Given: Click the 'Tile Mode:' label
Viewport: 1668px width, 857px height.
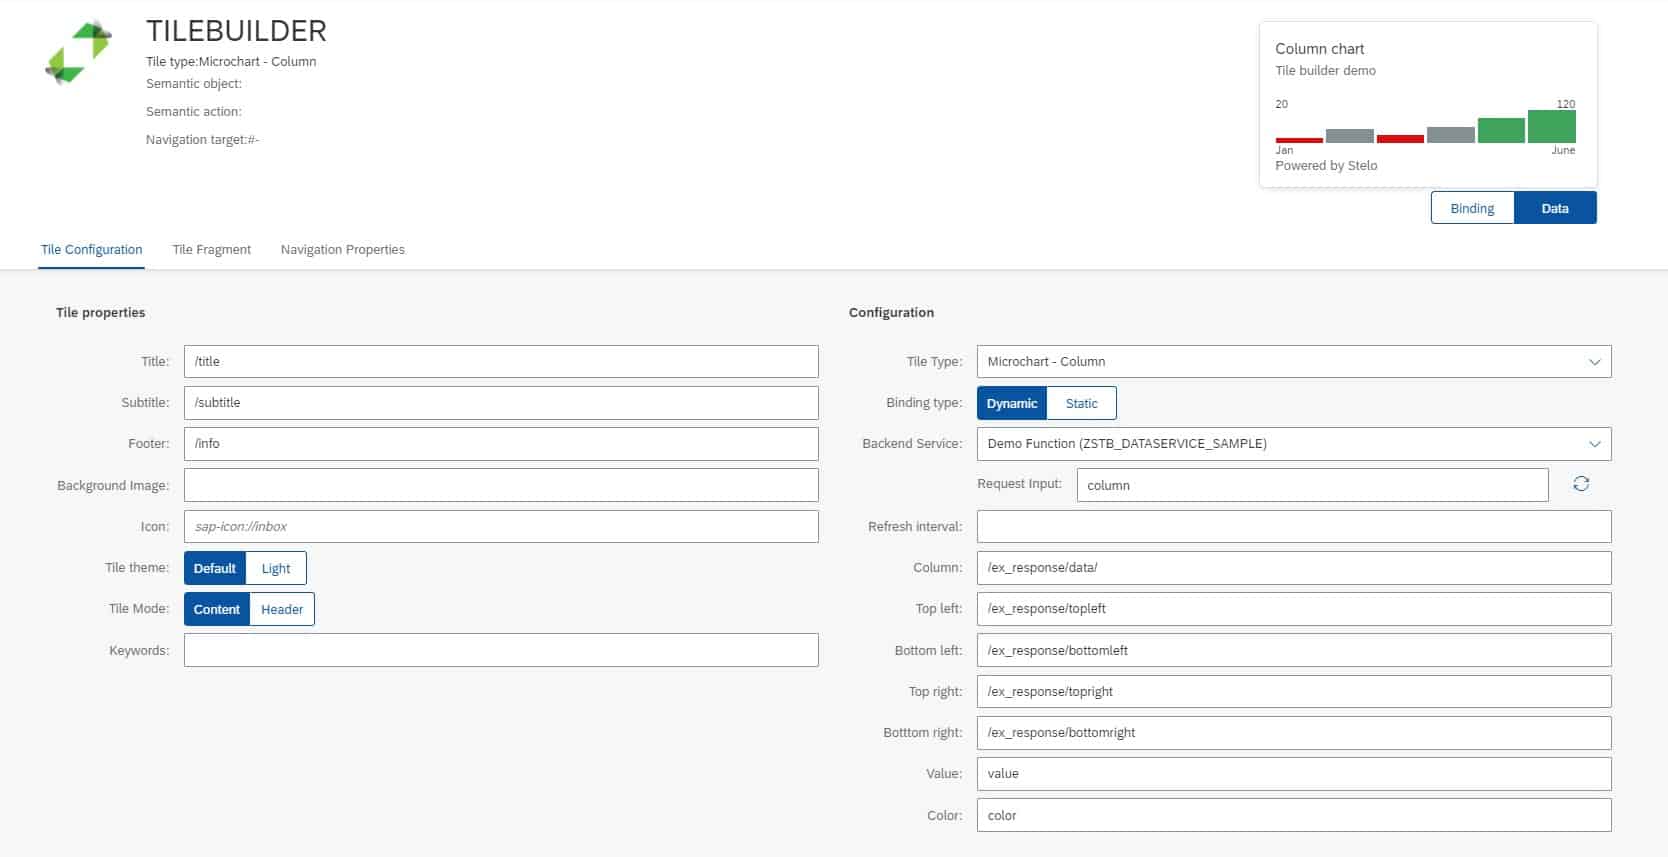Looking at the screenshot, I should click(x=139, y=609).
